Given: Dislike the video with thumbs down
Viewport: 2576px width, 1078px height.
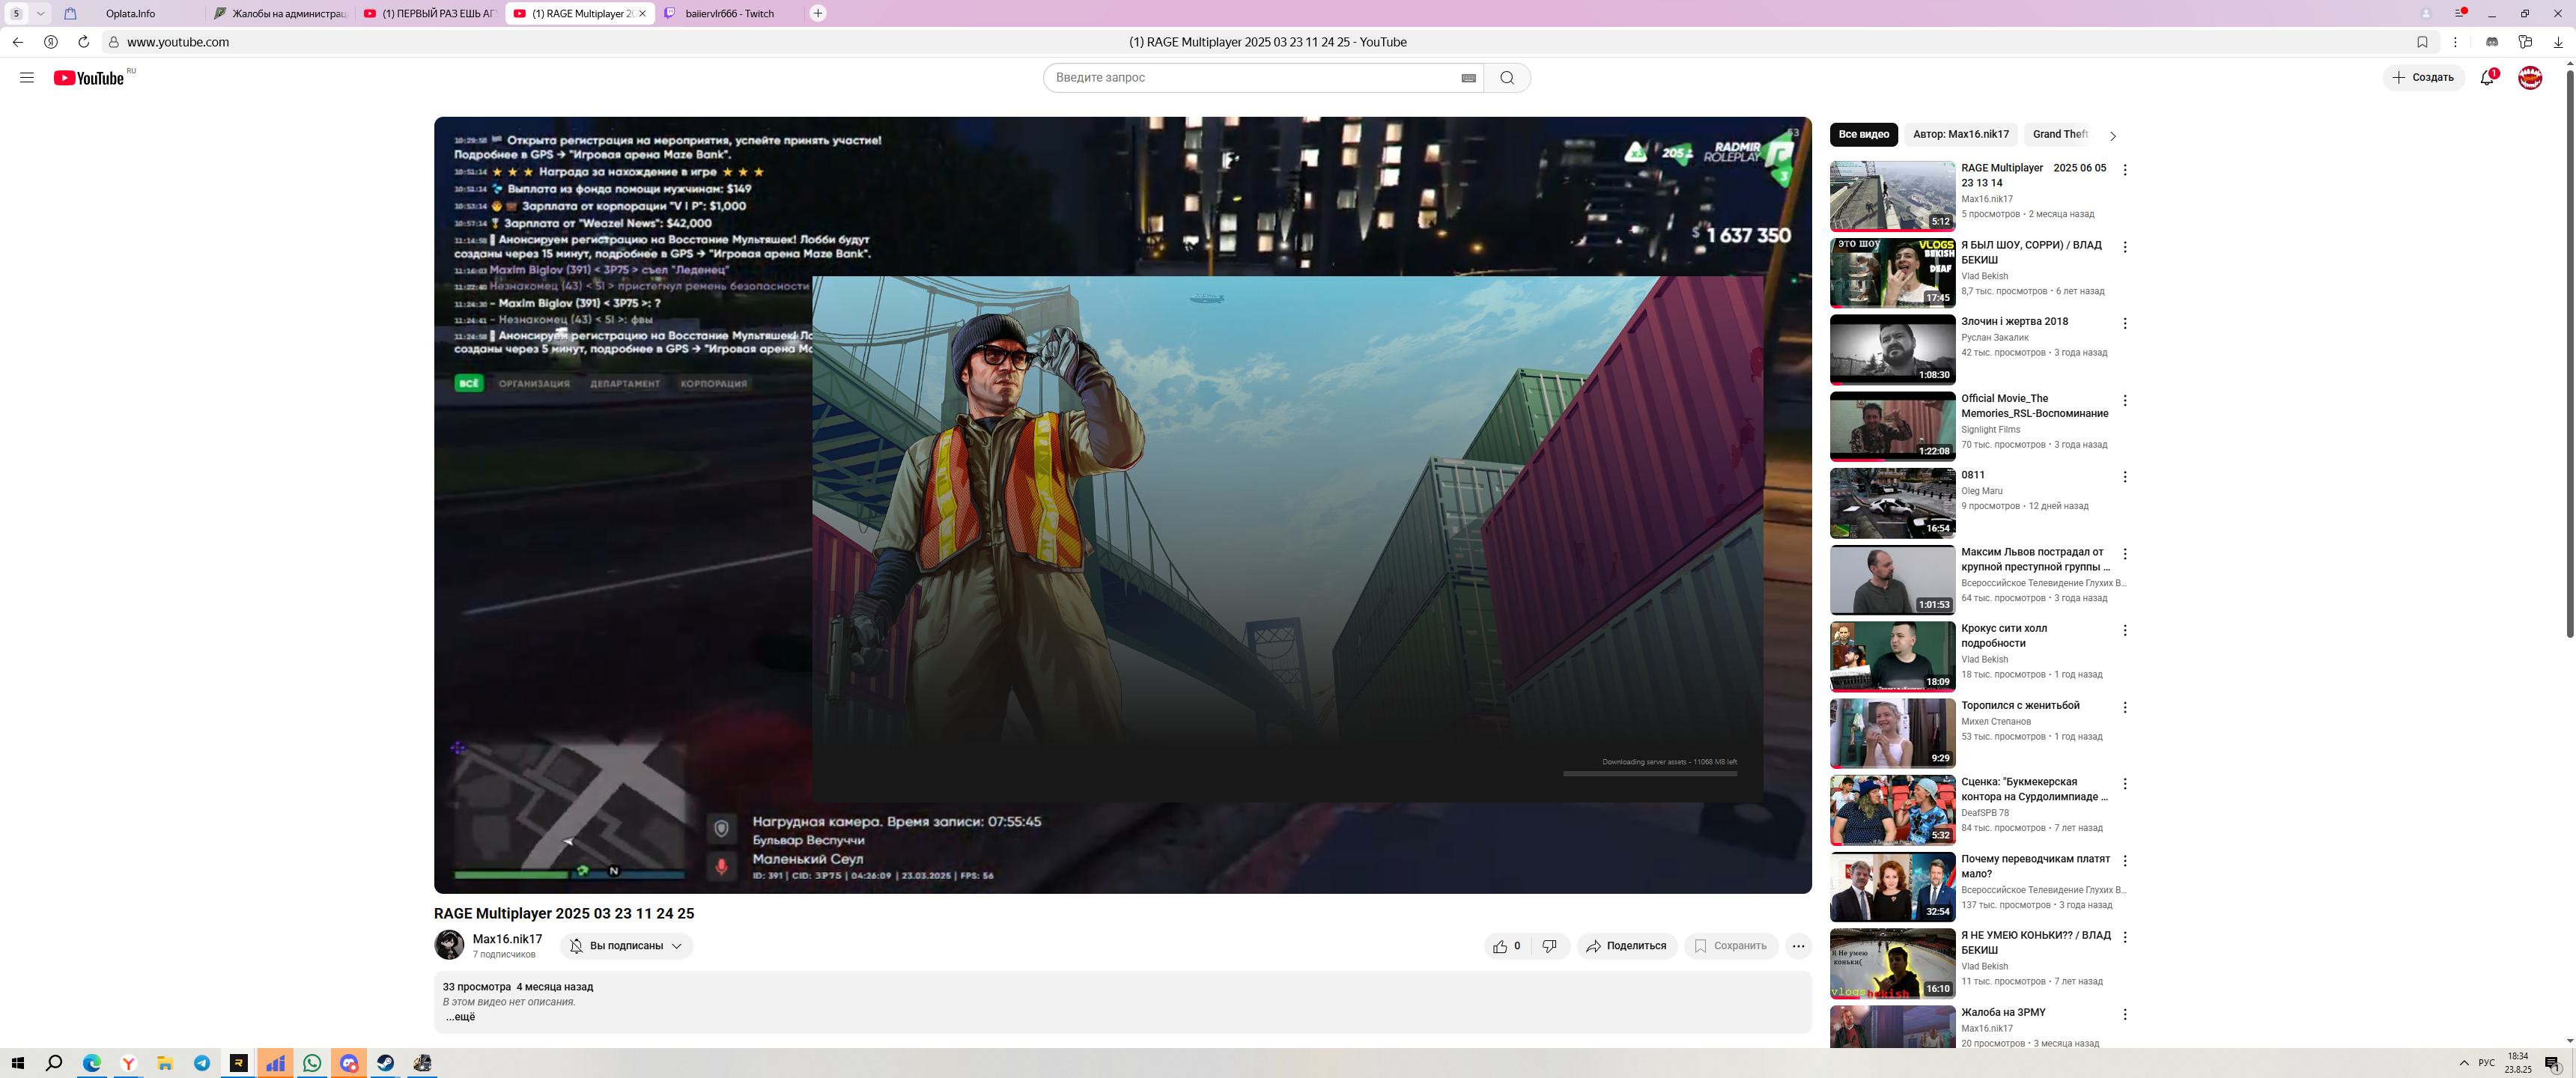Looking at the screenshot, I should [1549, 946].
